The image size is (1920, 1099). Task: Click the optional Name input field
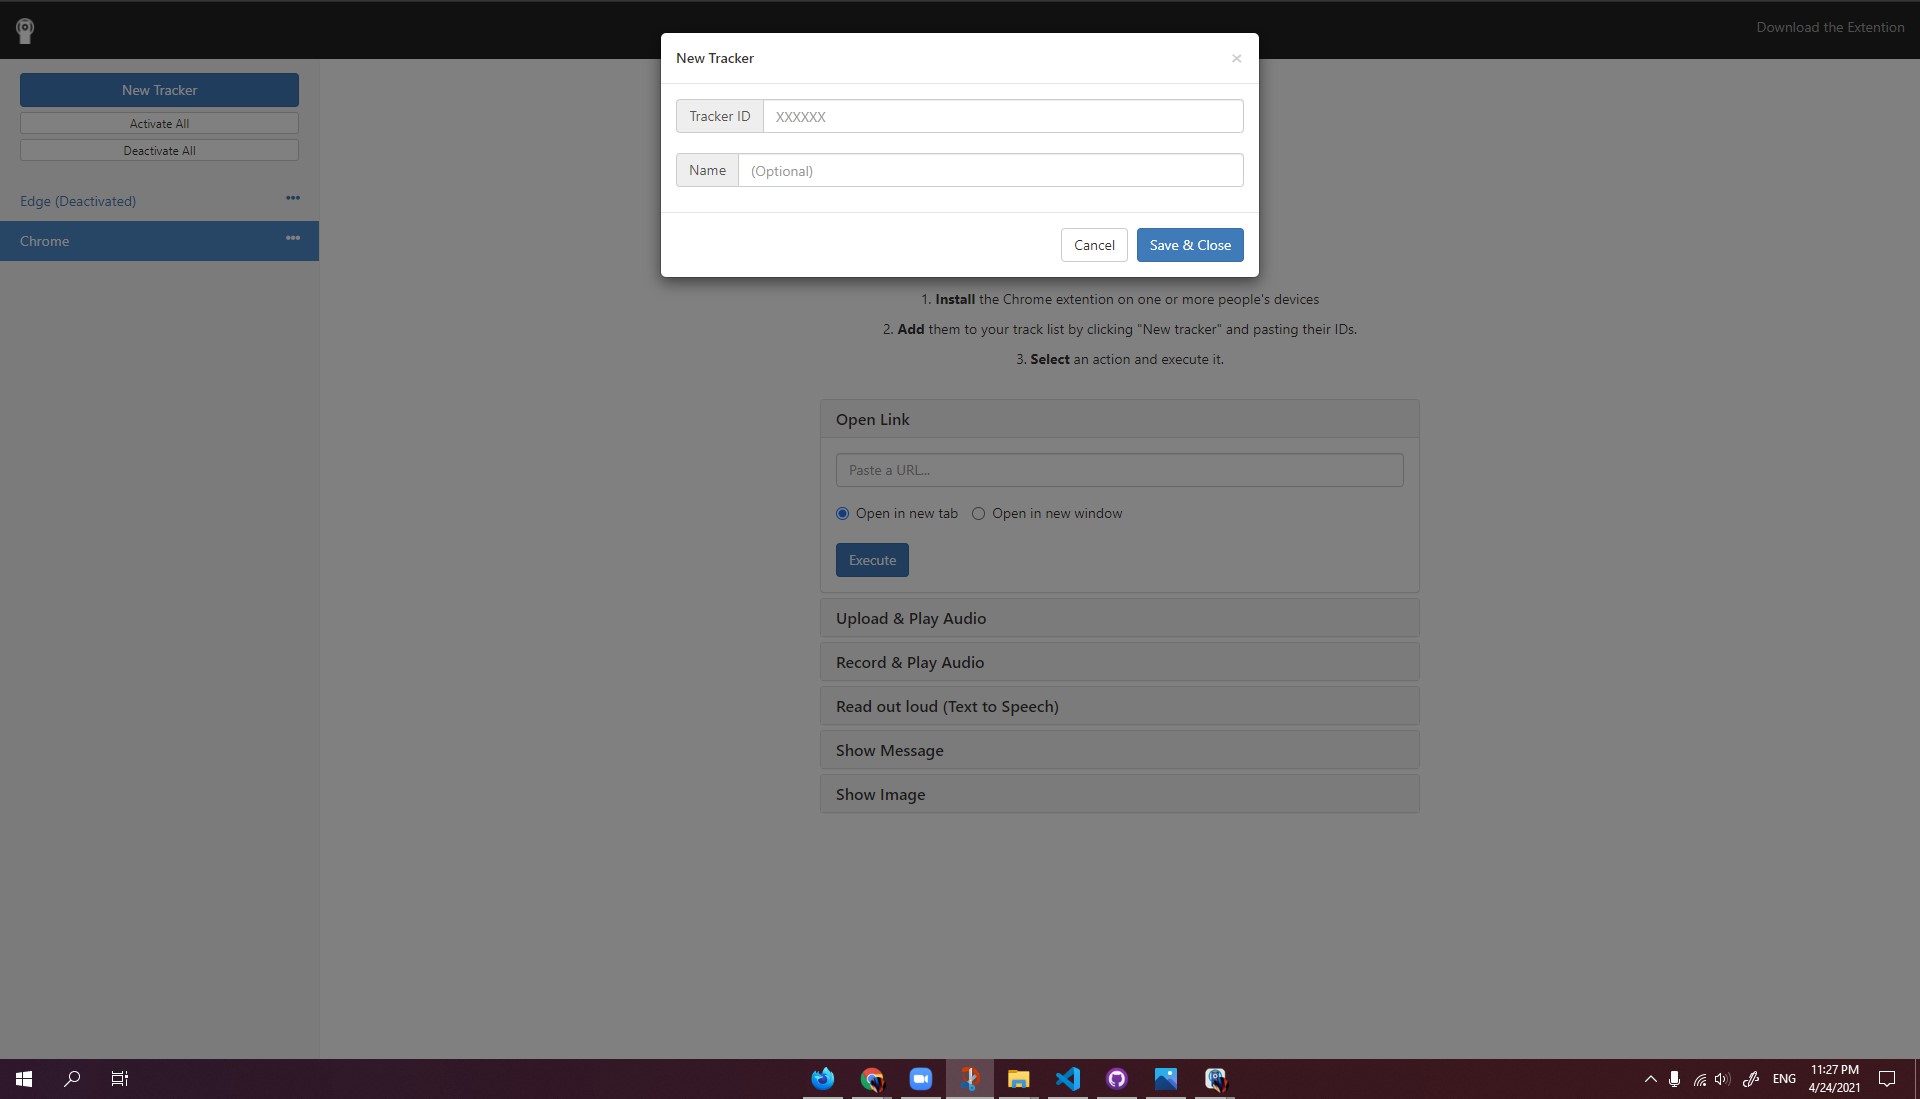coord(990,170)
